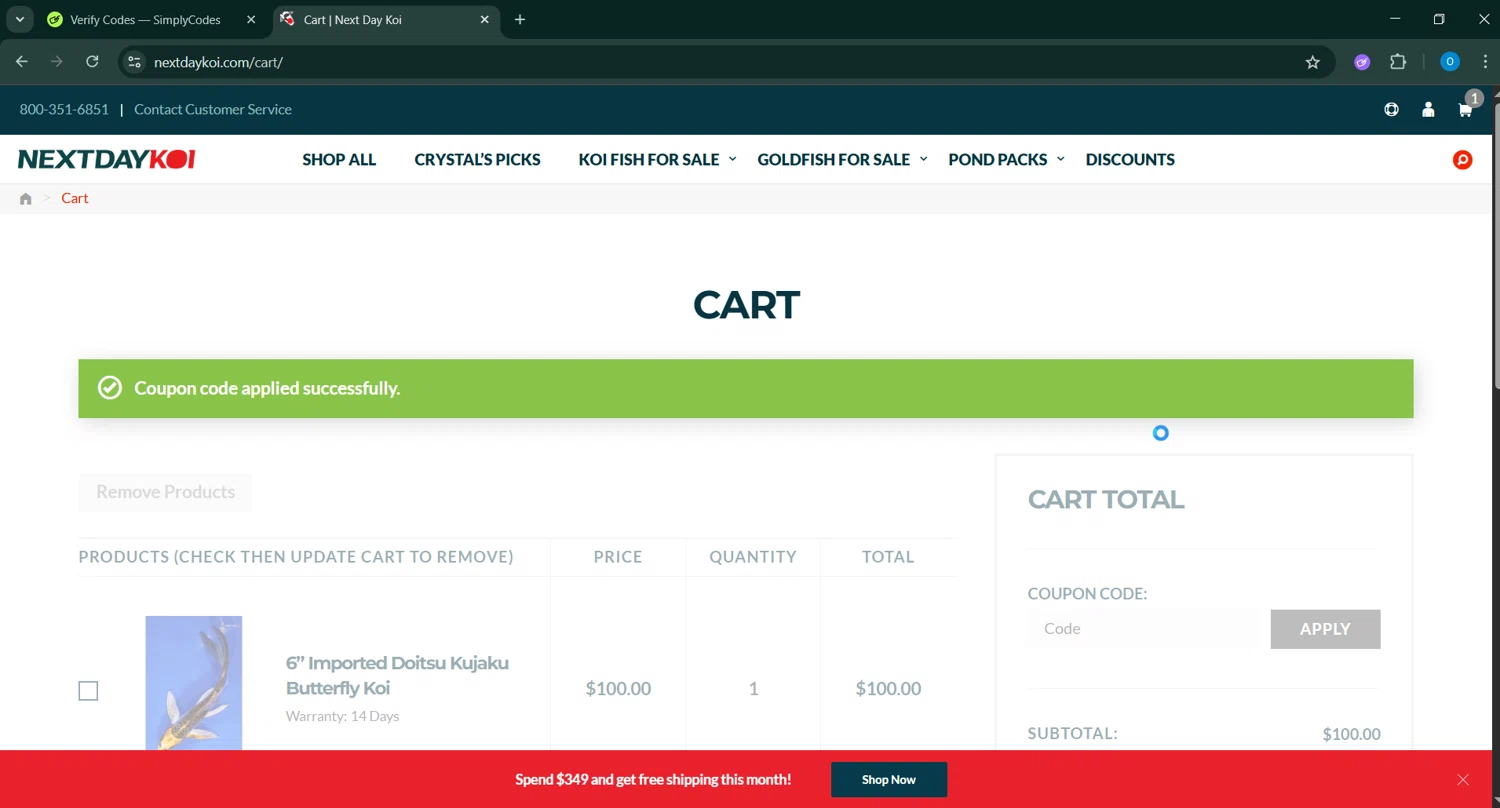This screenshot has width=1500, height=808.
Task: Dismiss the free shipping banner X
Action: point(1463,779)
